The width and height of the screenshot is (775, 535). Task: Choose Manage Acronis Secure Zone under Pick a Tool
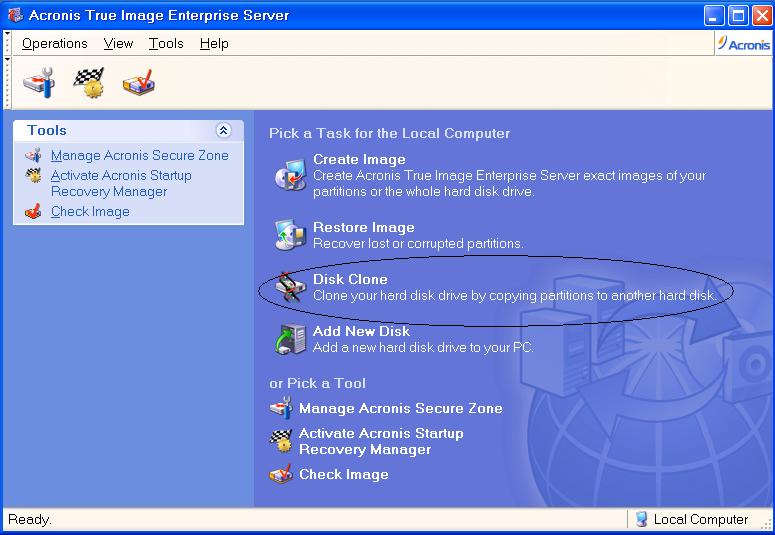click(401, 408)
